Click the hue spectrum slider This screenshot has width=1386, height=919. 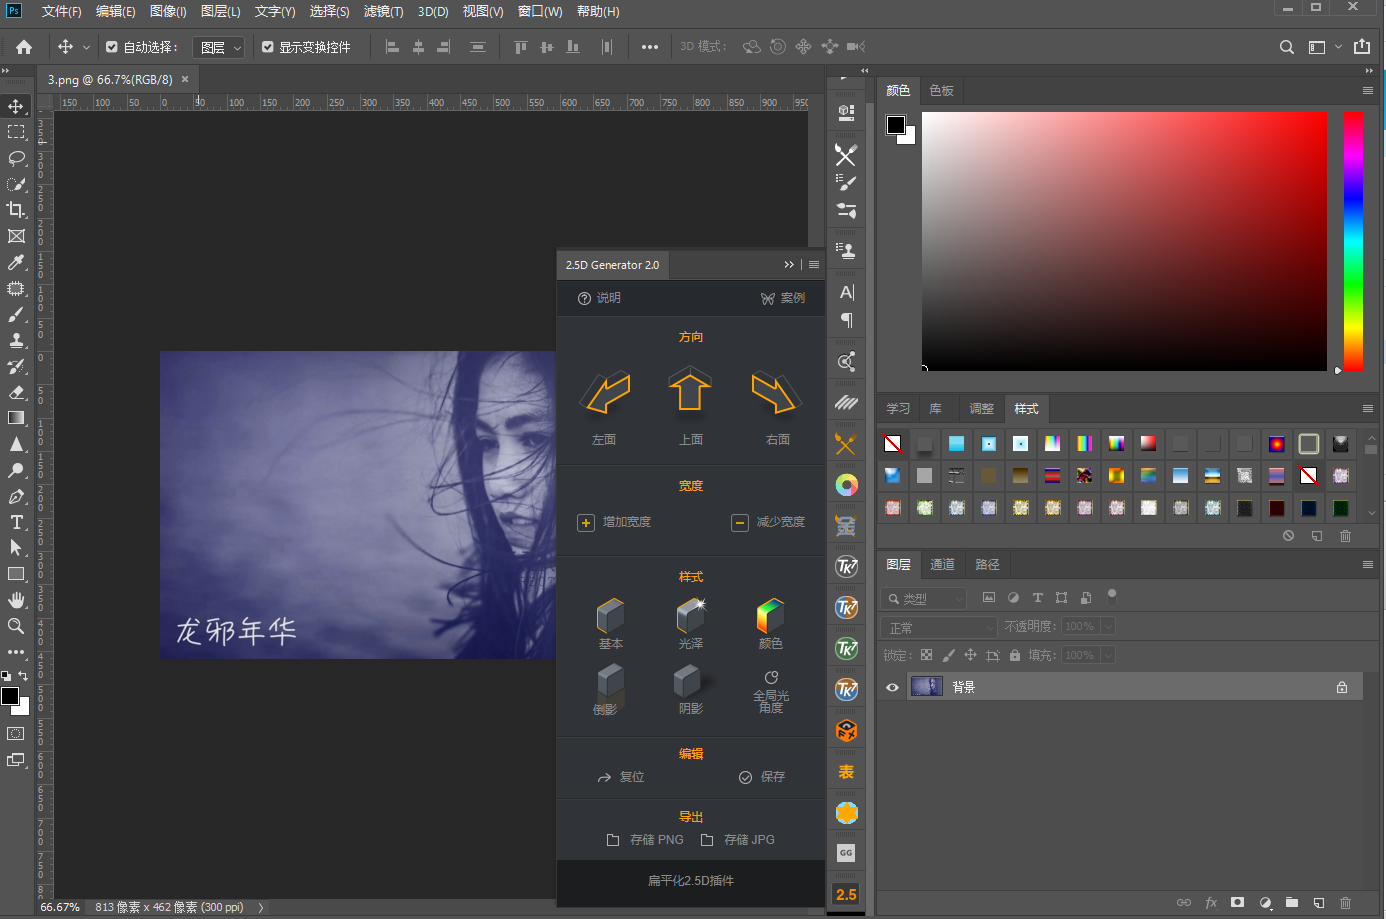coord(1353,241)
